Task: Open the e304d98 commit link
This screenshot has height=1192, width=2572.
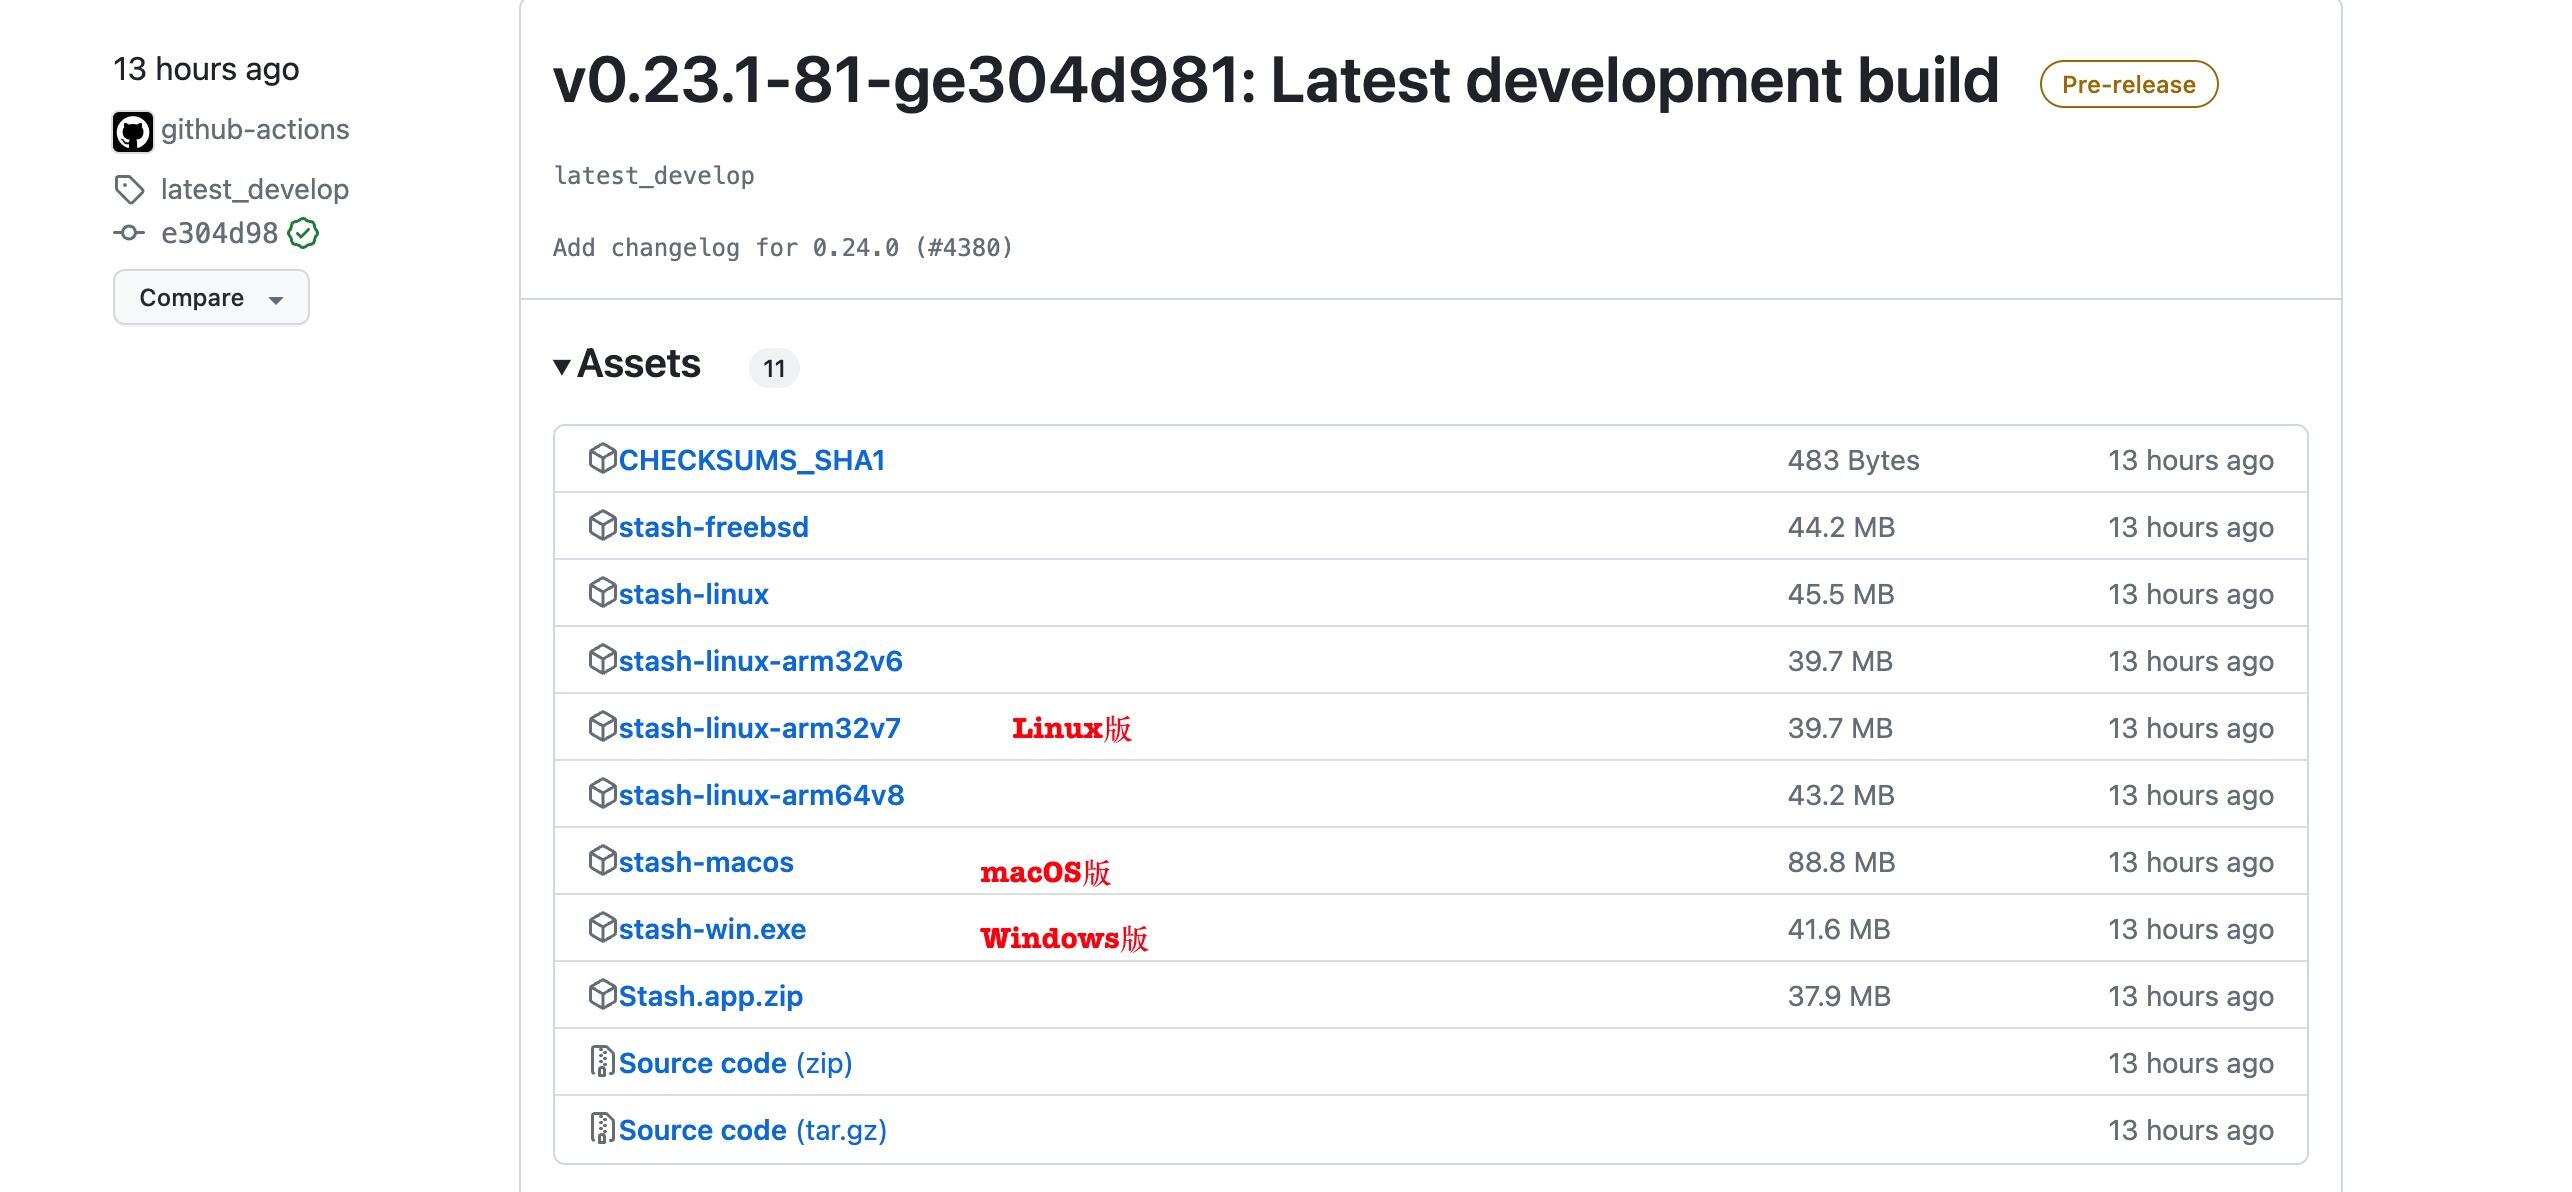Action: pos(219,233)
